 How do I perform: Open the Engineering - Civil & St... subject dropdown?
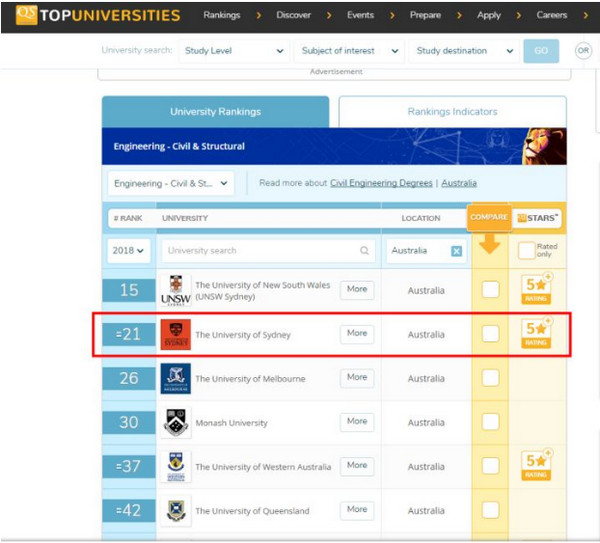coord(171,184)
